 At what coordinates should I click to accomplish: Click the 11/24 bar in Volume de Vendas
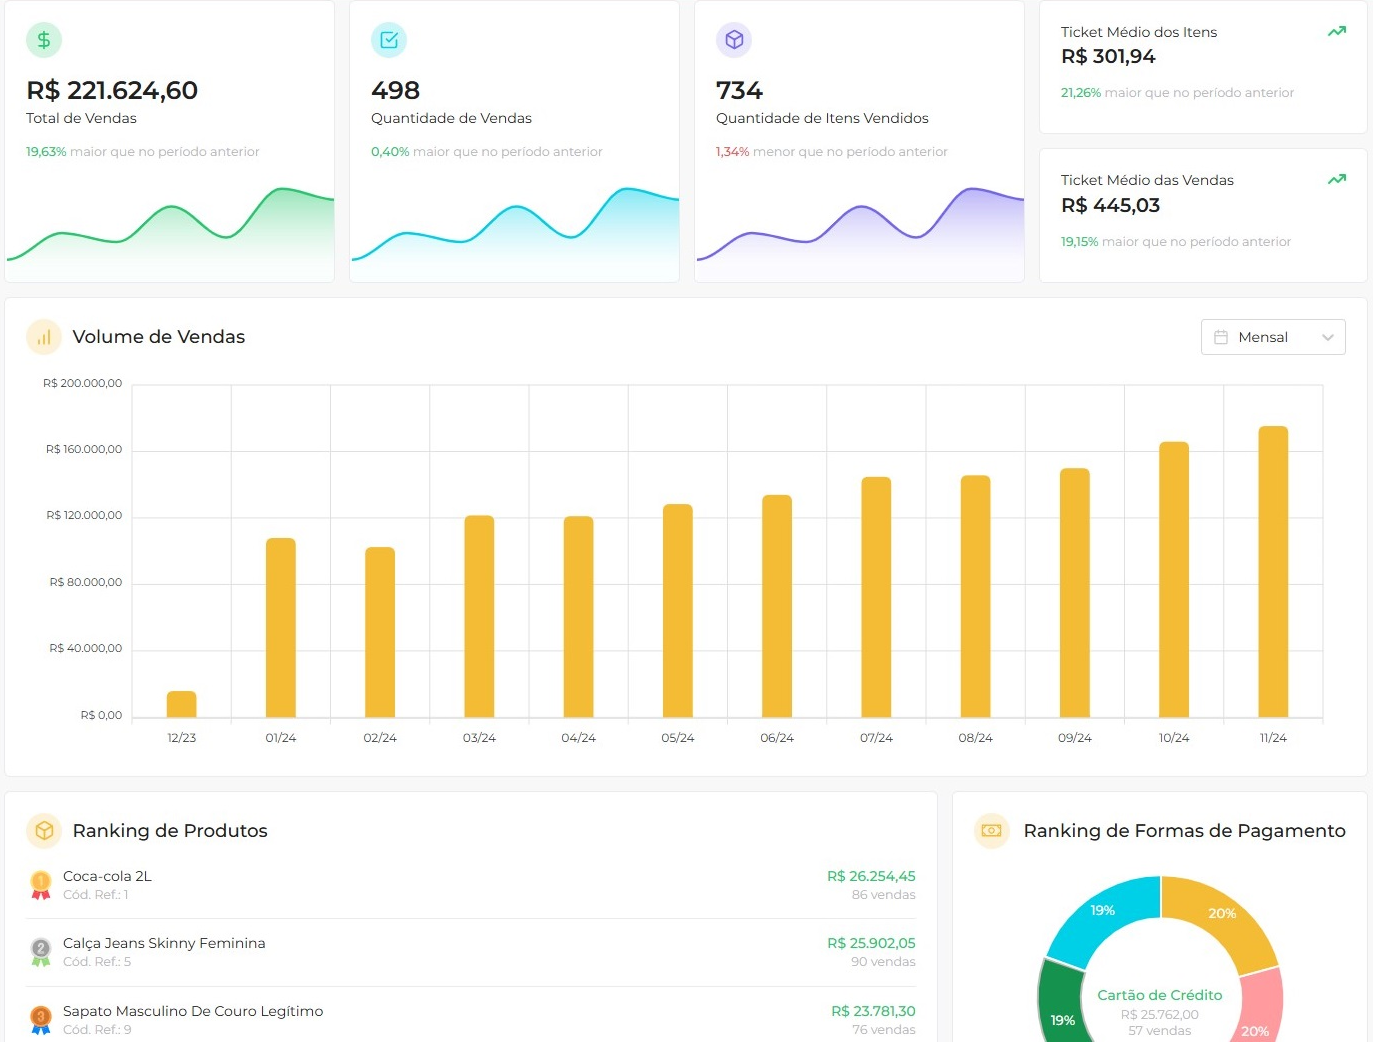[x=1272, y=570]
